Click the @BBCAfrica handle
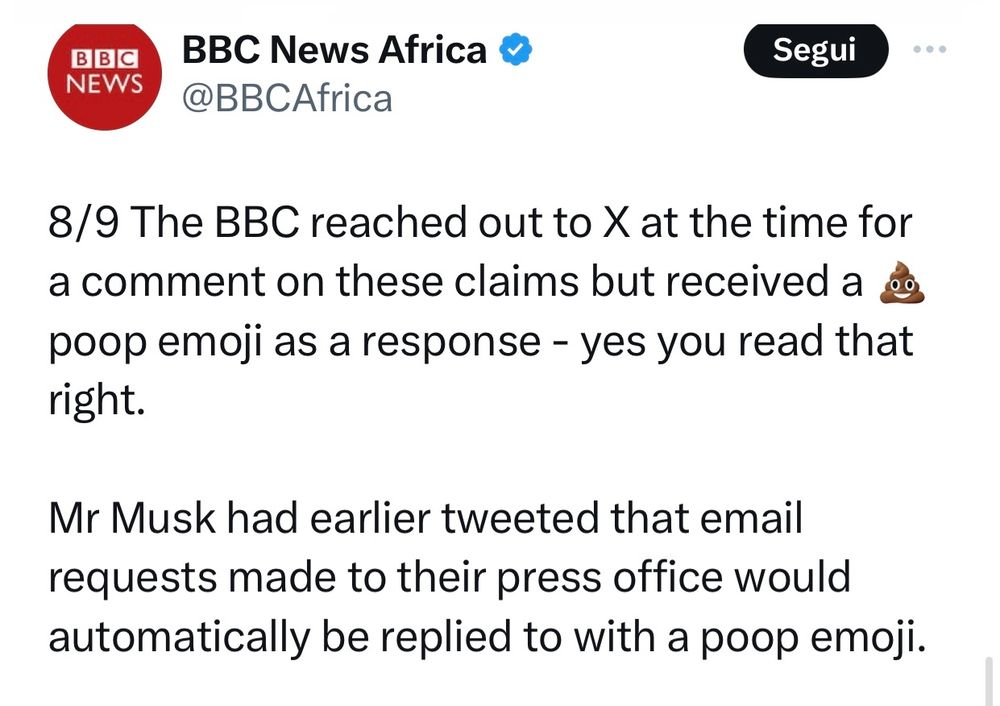 pyautogui.click(x=287, y=98)
